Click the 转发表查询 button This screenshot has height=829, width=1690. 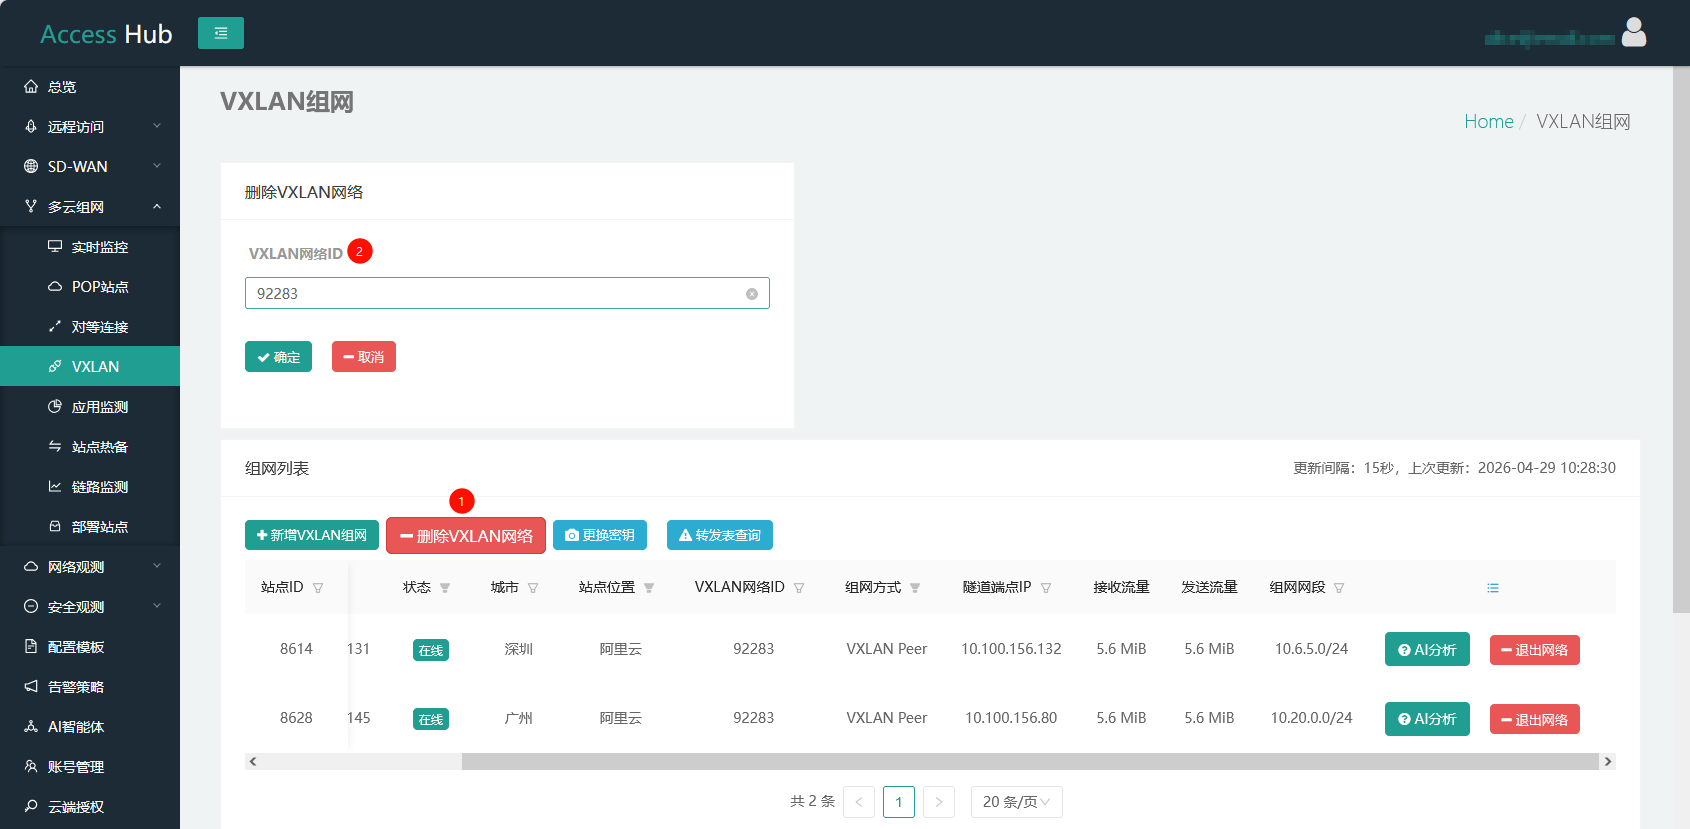[720, 535]
